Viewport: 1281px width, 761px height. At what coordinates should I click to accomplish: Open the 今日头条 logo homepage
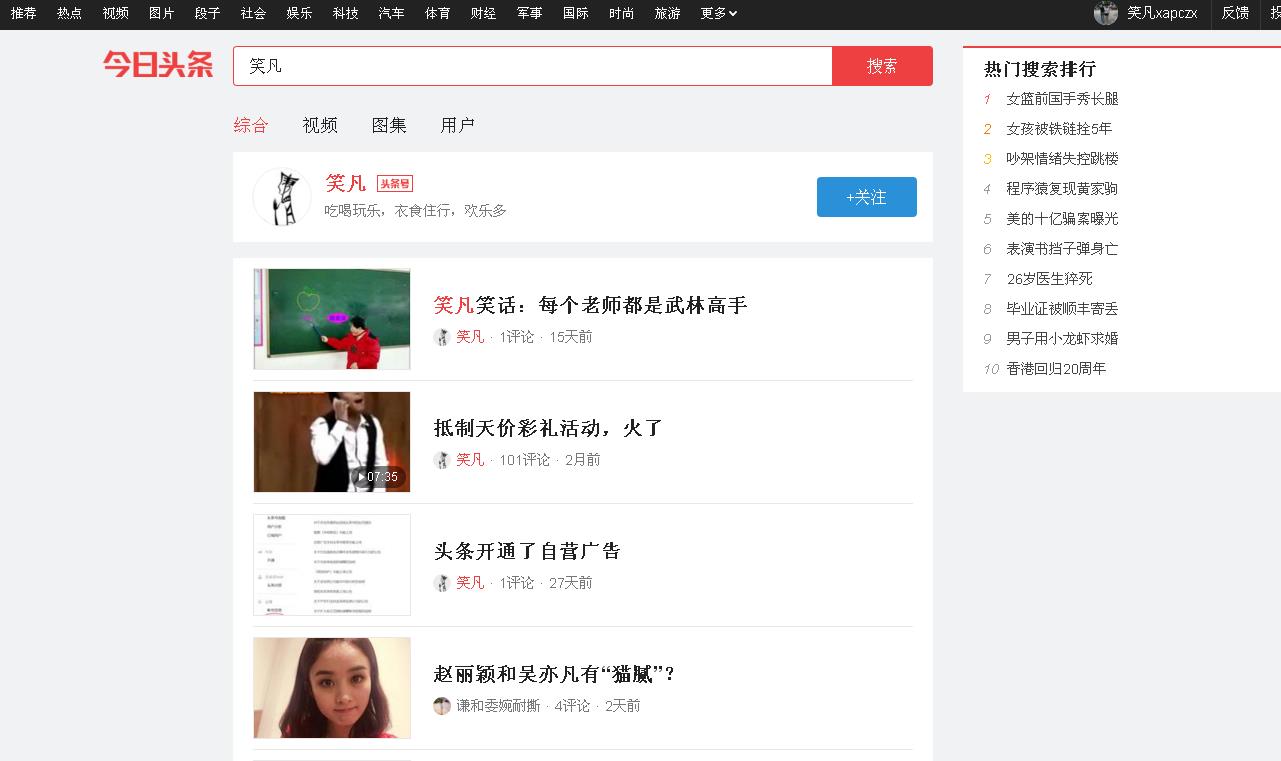(158, 65)
